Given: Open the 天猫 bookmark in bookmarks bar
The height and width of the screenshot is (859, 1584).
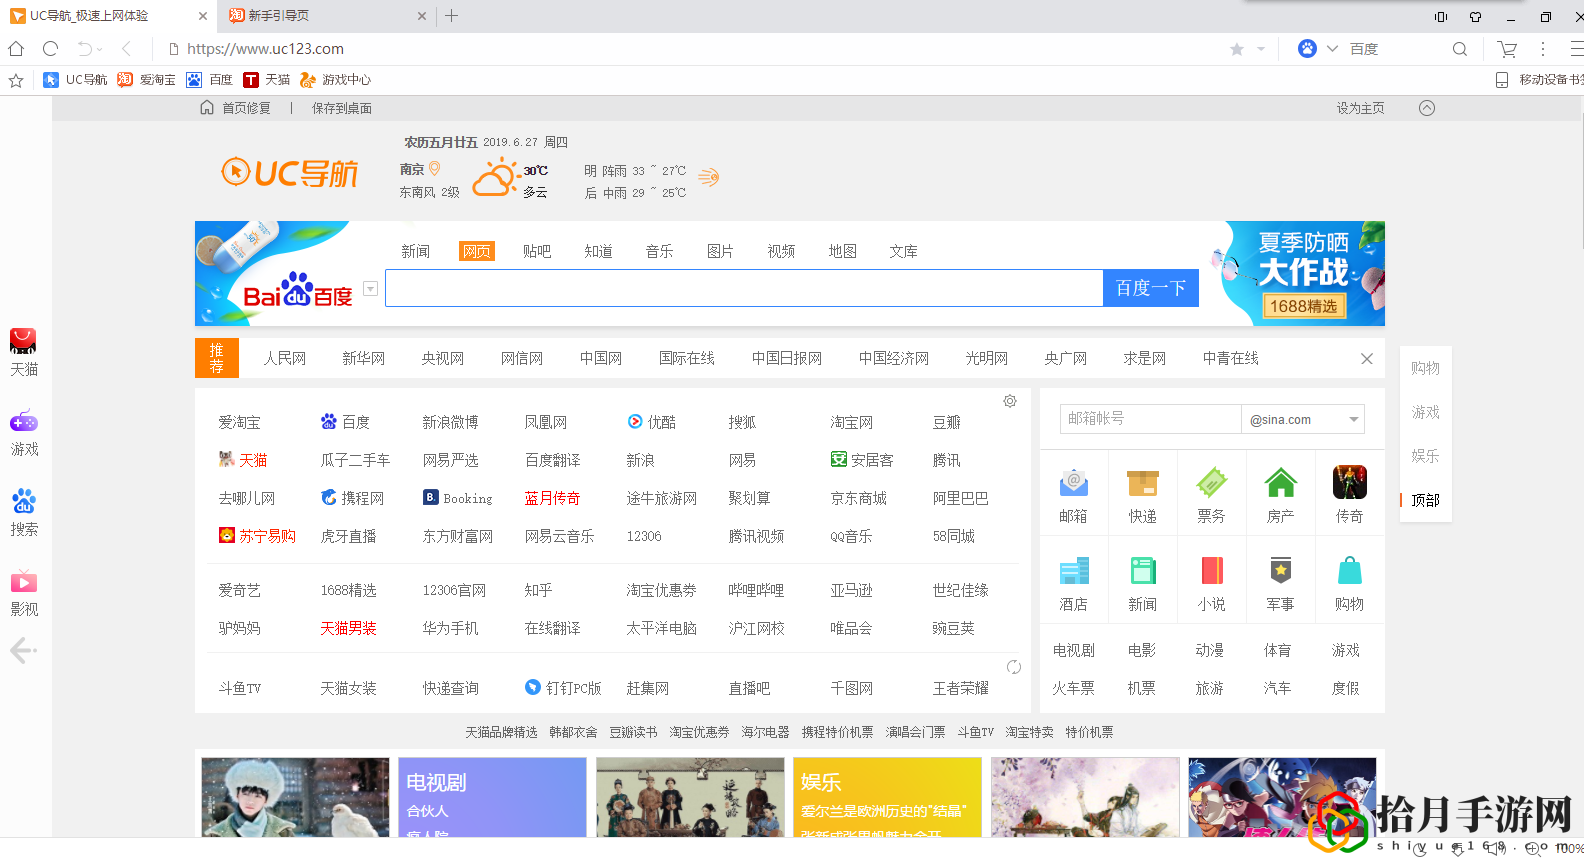Looking at the screenshot, I should click(267, 80).
